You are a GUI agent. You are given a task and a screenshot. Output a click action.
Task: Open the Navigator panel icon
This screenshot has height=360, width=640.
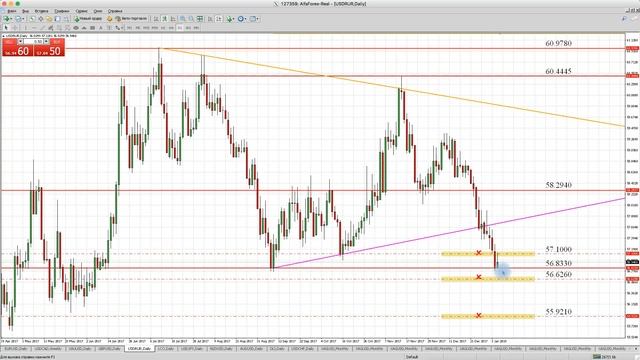point(49,19)
